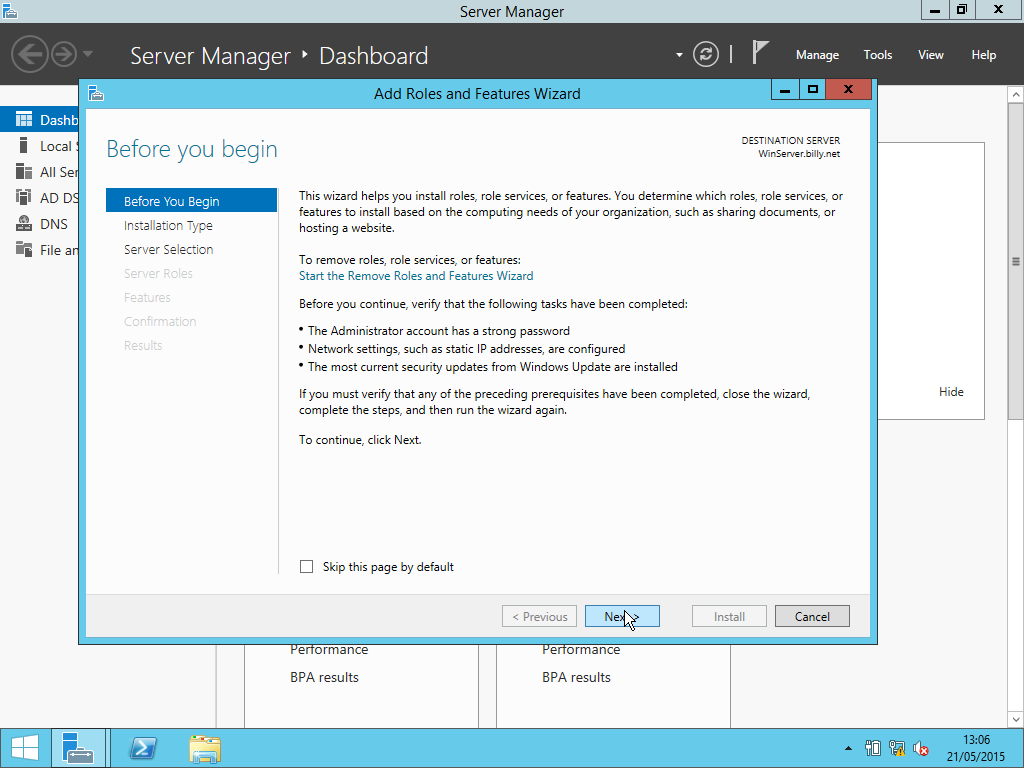
Task: Select the DNS icon in the sidebar
Action: point(24,223)
